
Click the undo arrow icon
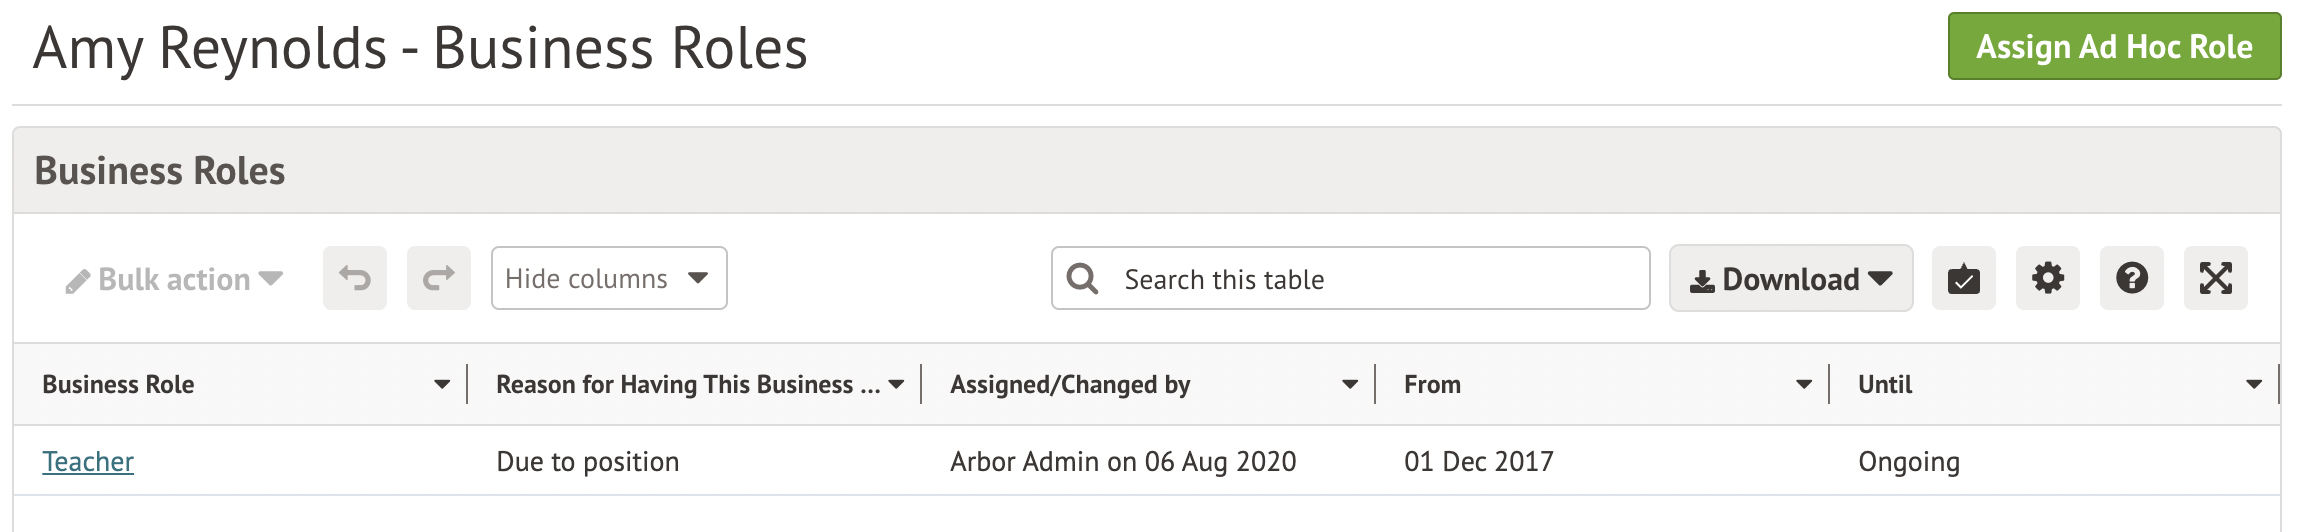click(x=354, y=278)
